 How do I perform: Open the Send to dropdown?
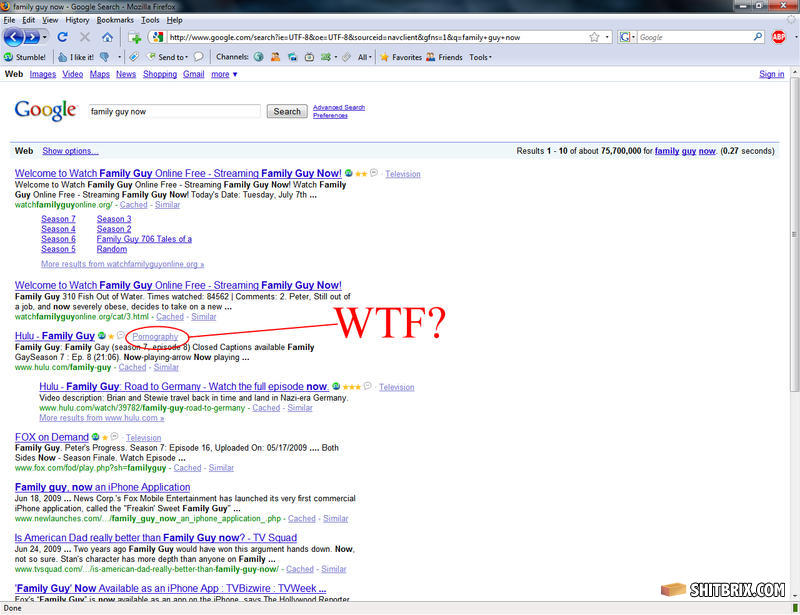pyautogui.click(x=167, y=57)
